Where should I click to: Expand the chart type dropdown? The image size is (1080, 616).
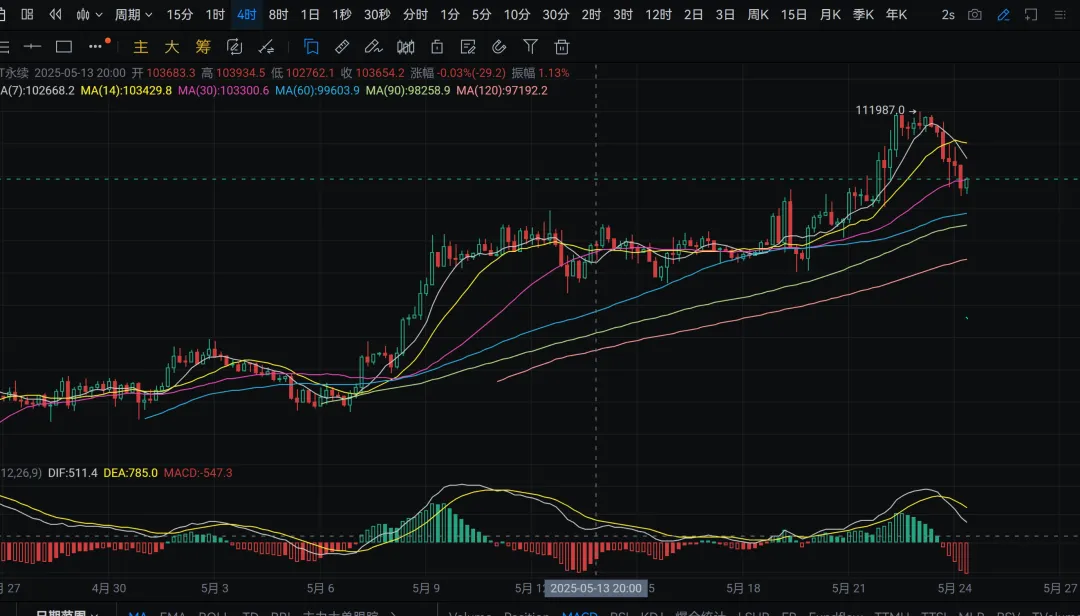89,15
